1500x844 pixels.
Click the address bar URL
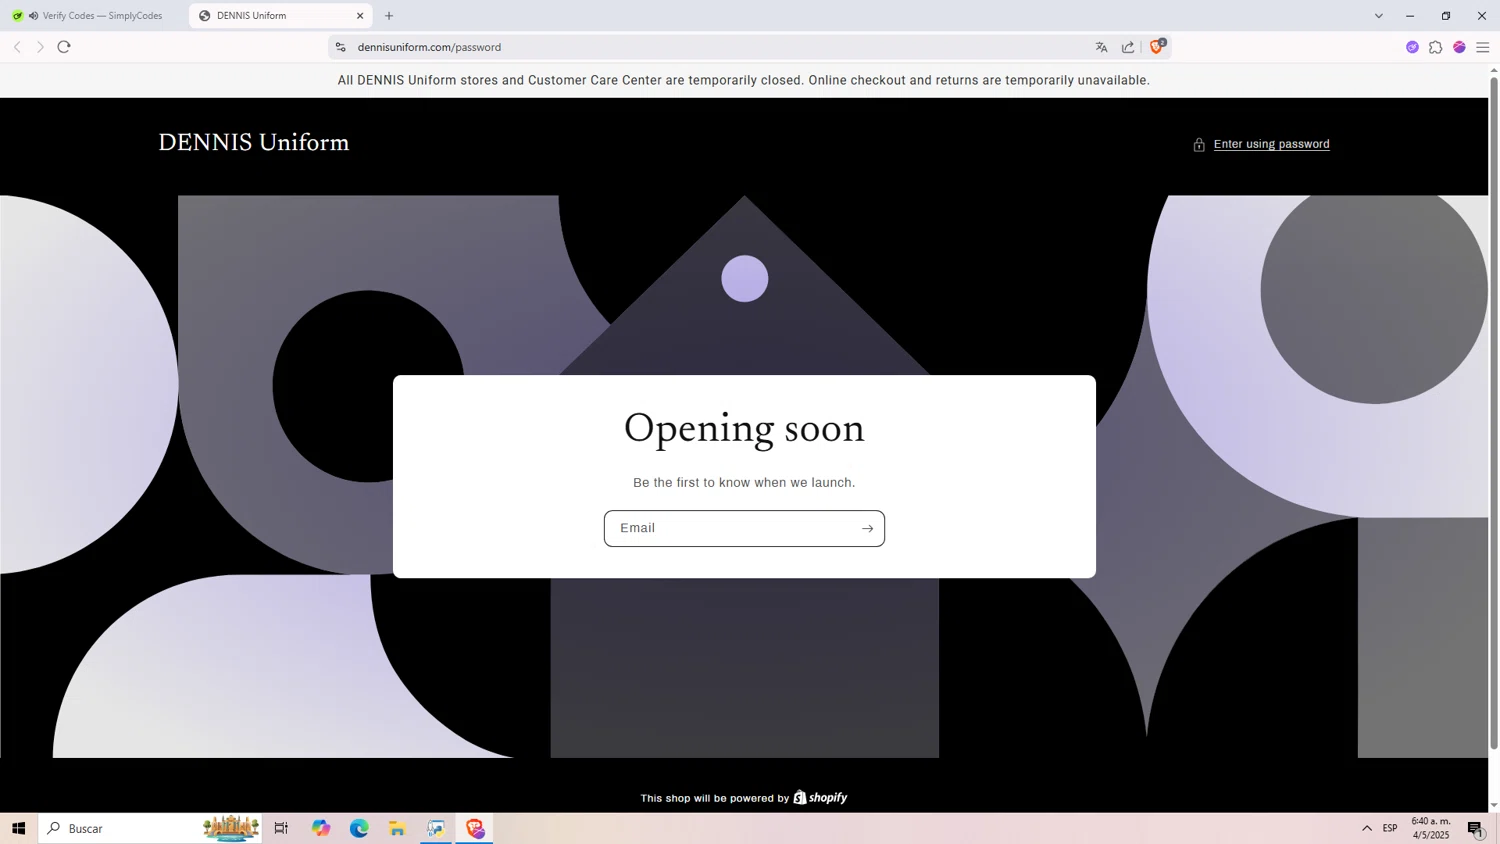429,47
